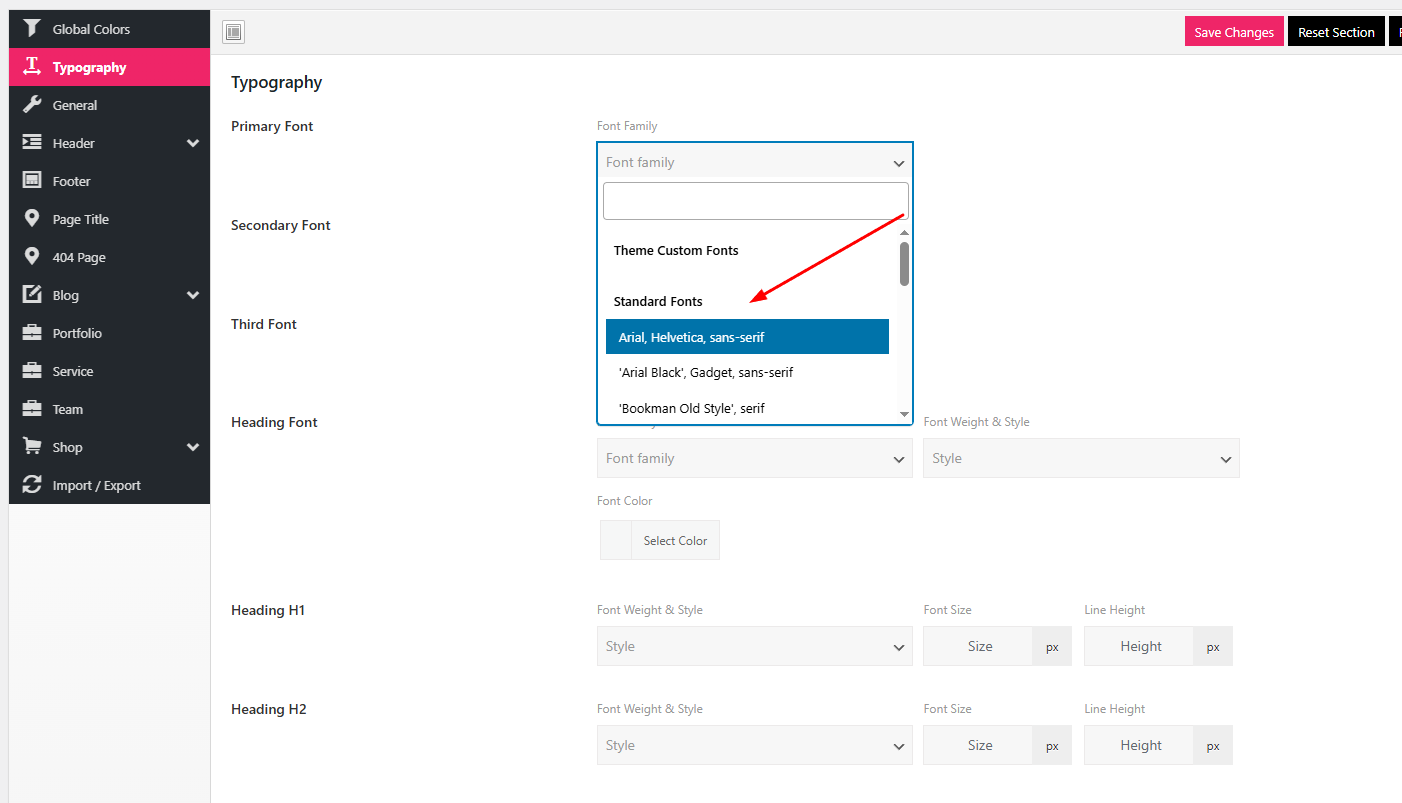
Task: Click the Reset Section button
Action: point(1336,32)
